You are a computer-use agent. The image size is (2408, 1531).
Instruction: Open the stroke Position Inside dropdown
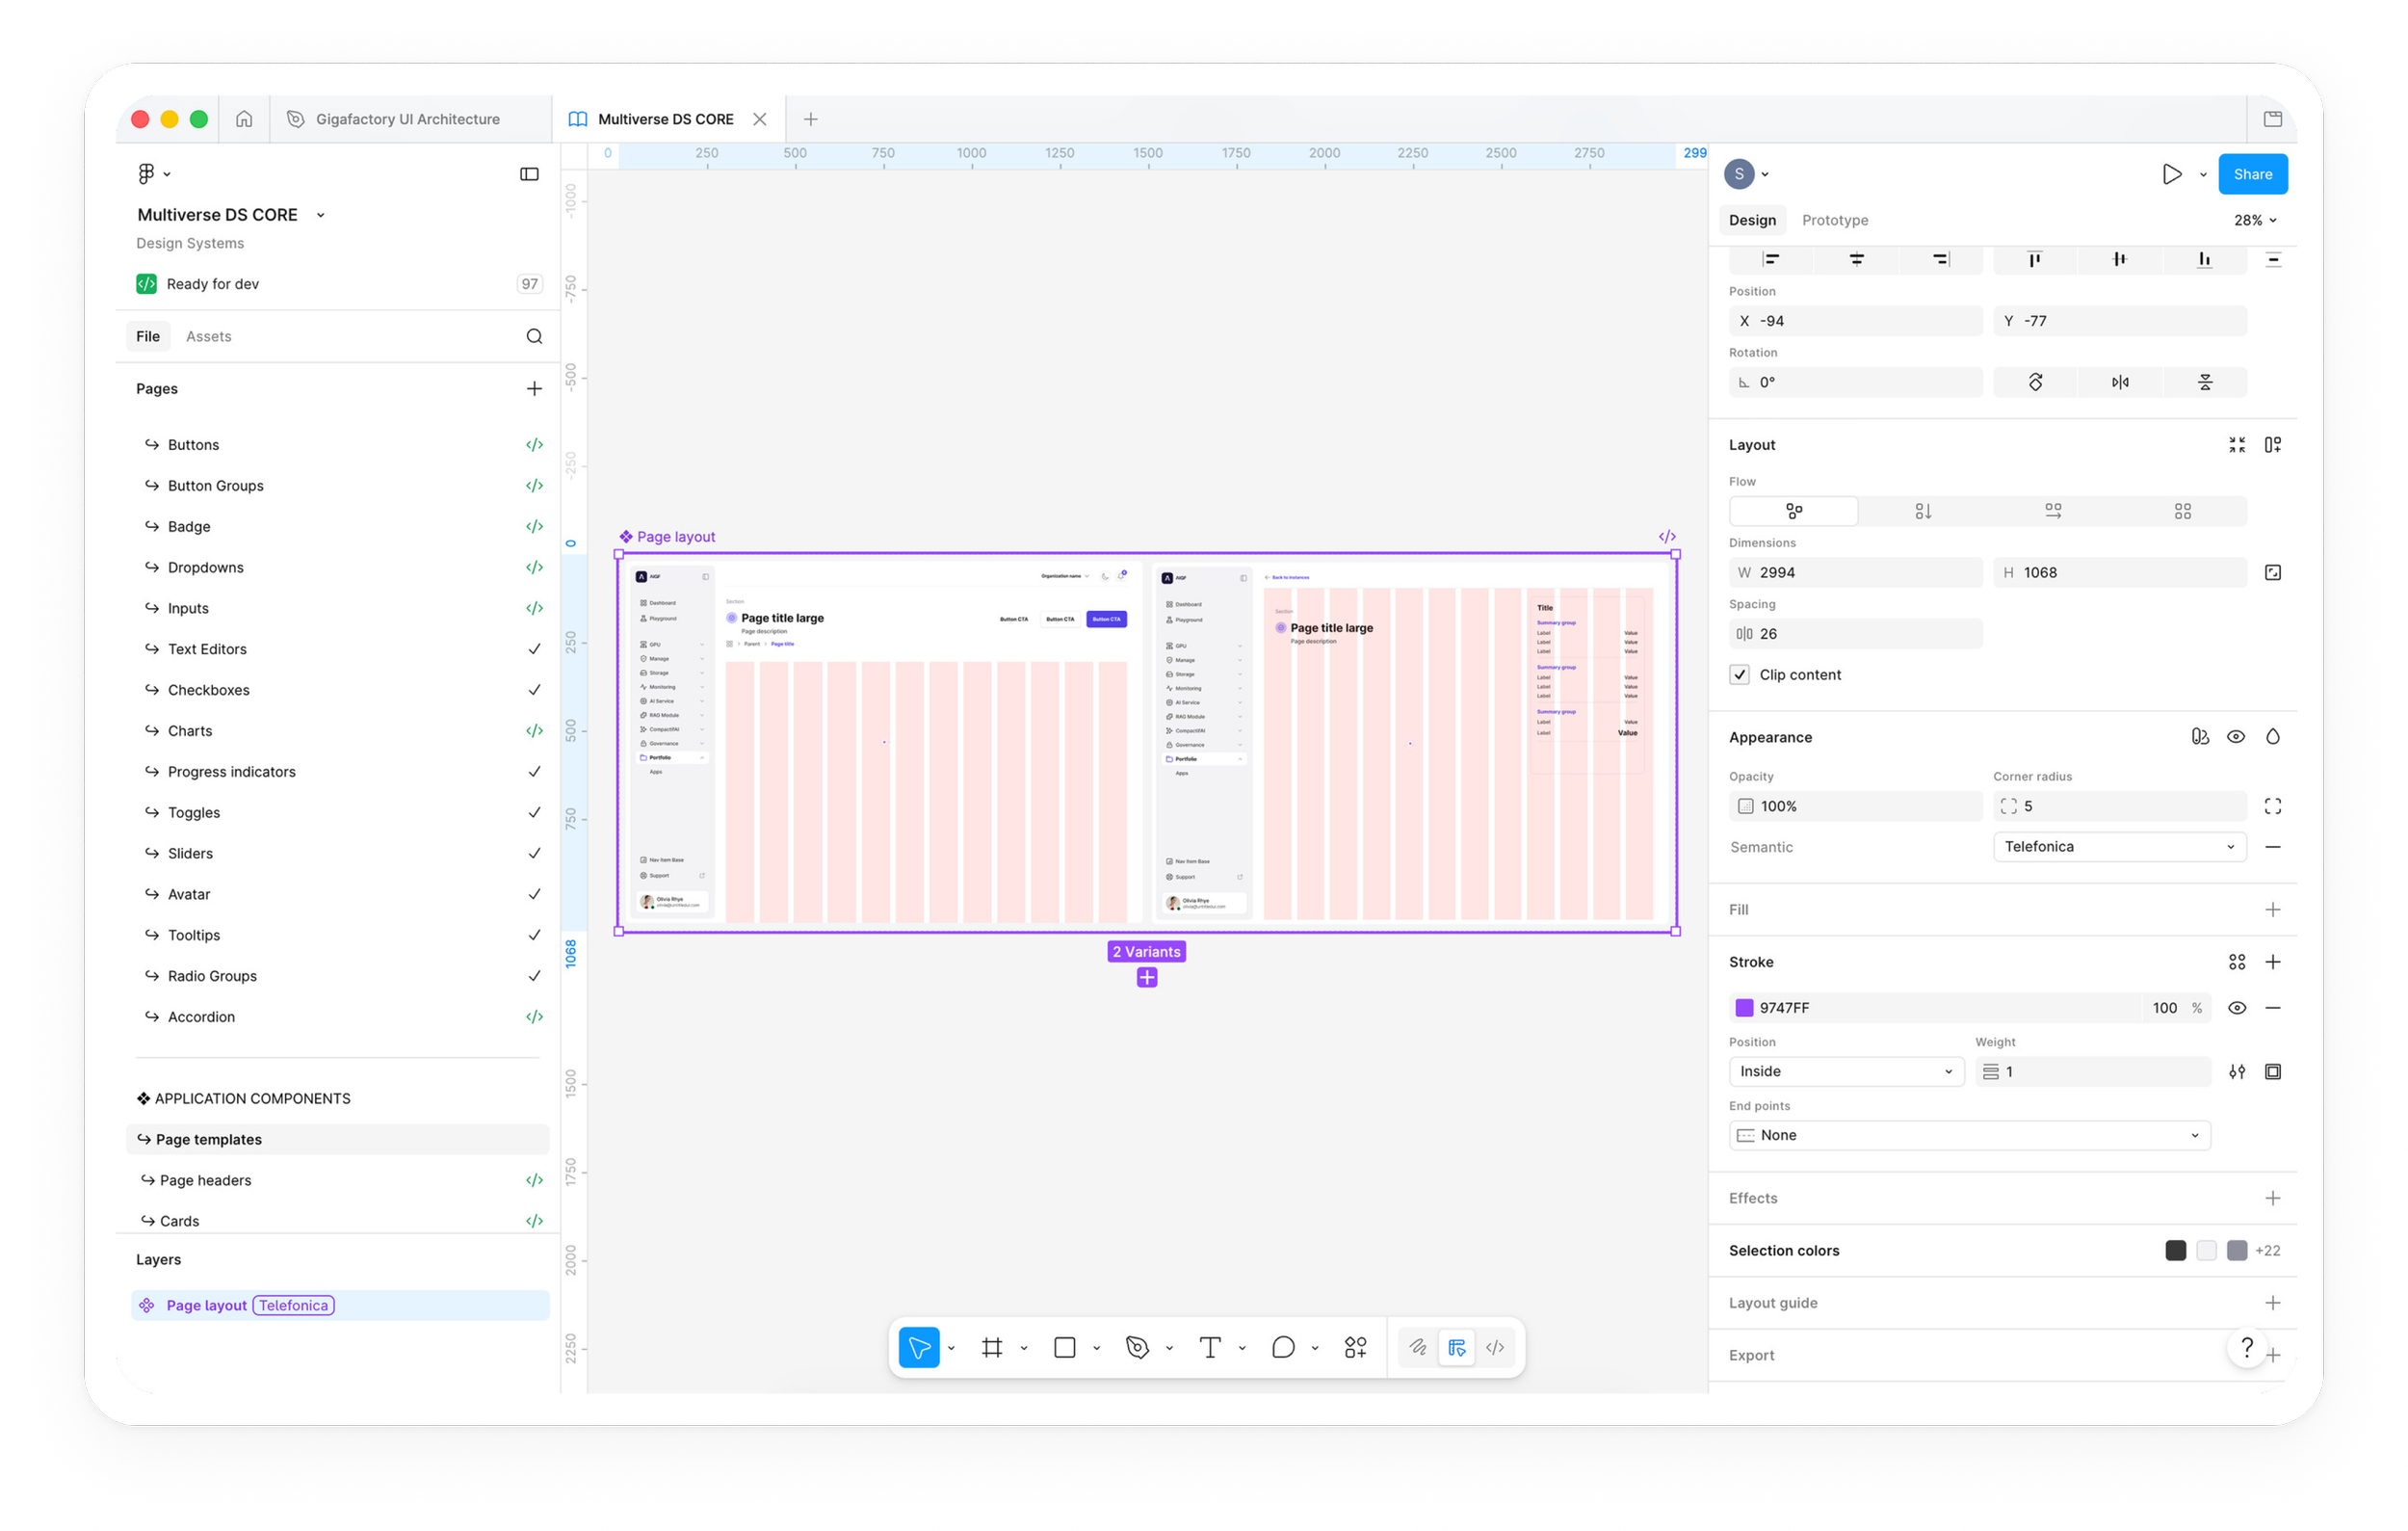1846,1072
